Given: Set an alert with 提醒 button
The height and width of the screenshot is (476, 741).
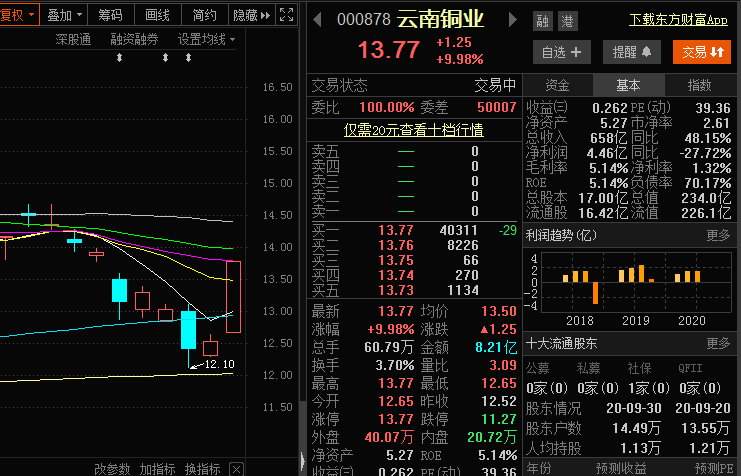Looking at the screenshot, I should pyautogui.click(x=632, y=52).
